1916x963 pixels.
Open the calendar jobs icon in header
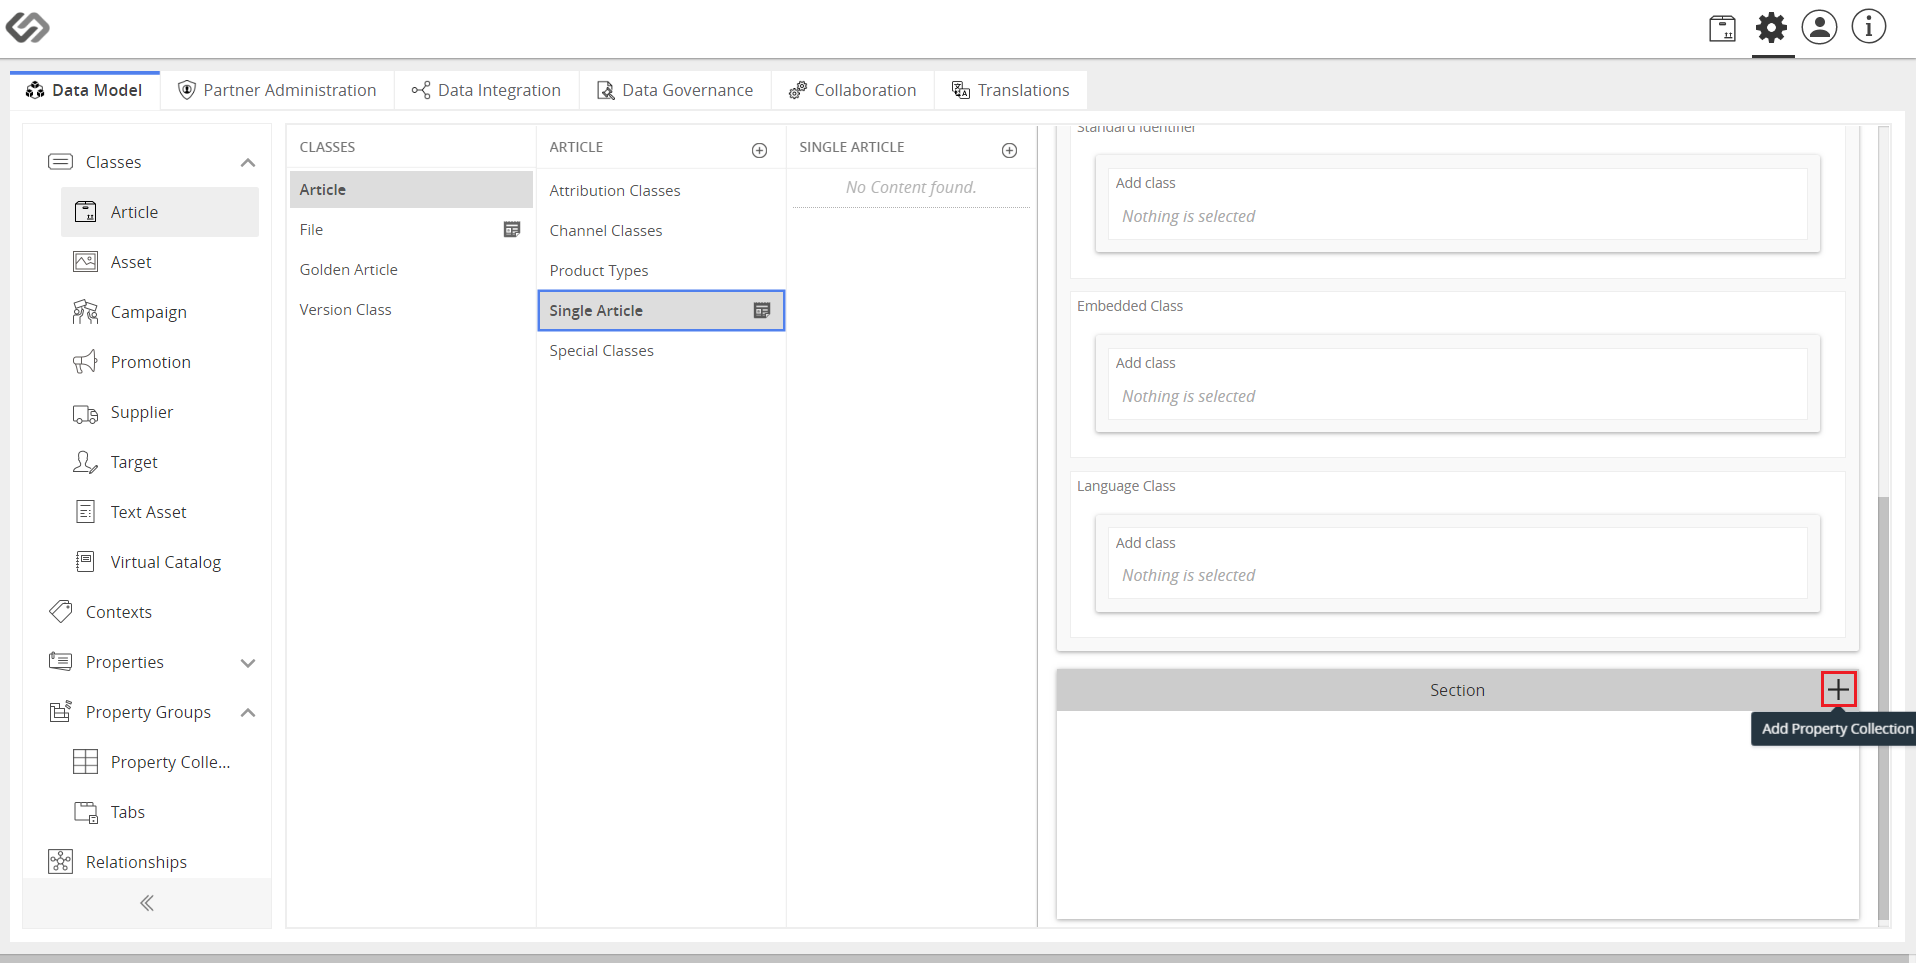(1722, 28)
